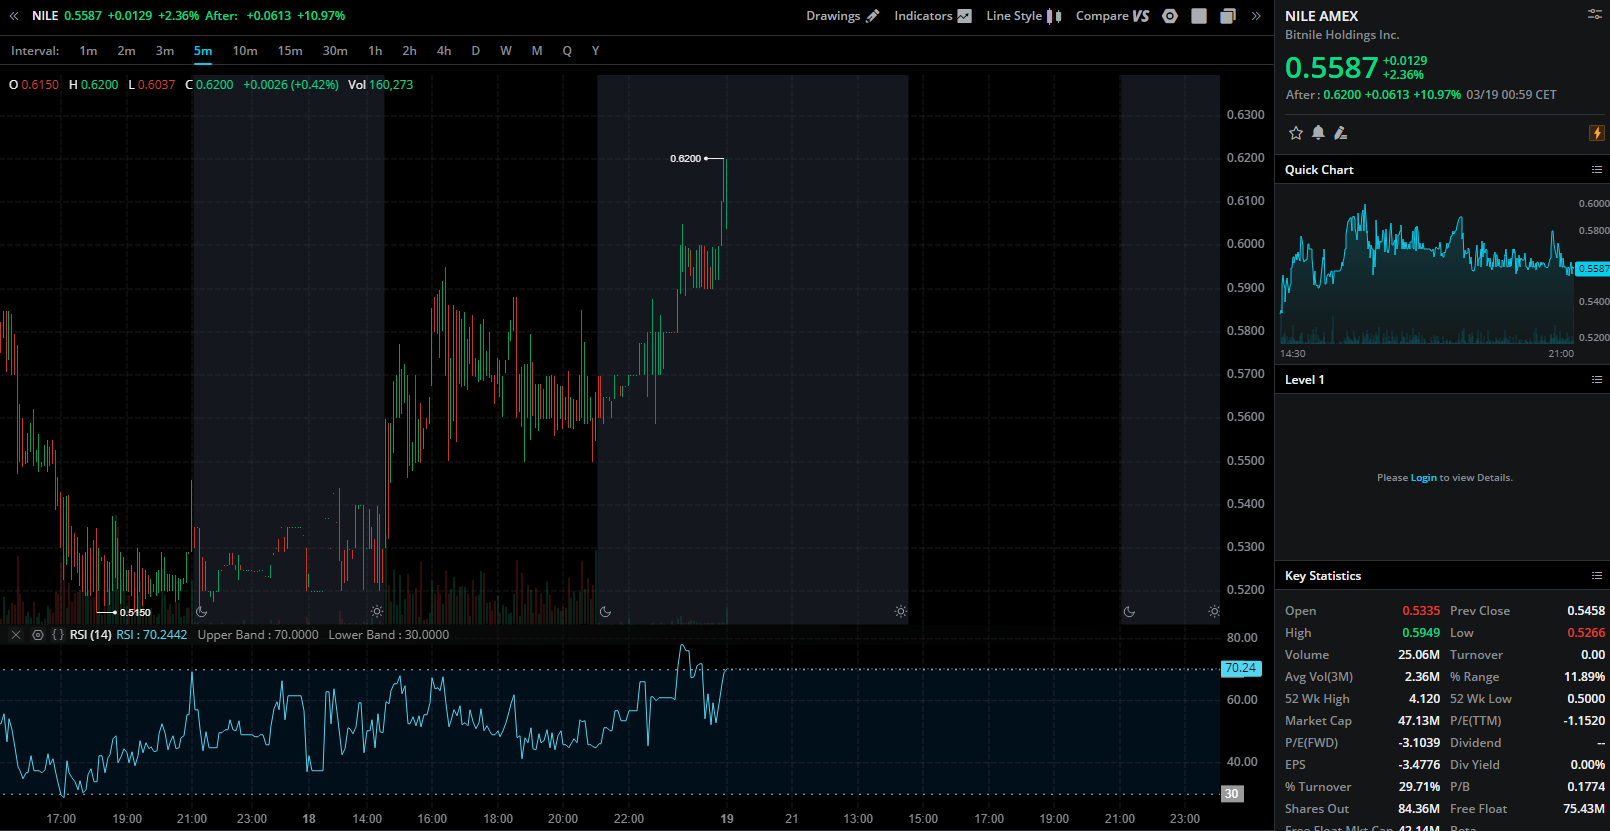This screenshot has width=1610, height=831.
Task: Open Line Style options
Action: (x=1023, y=16)
